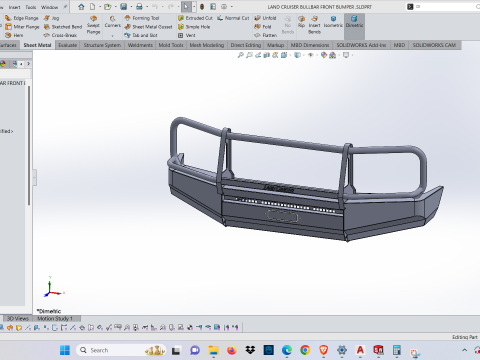Click the Tab and Slot tool
Screen dimensions: 480x360
(141, 35)
